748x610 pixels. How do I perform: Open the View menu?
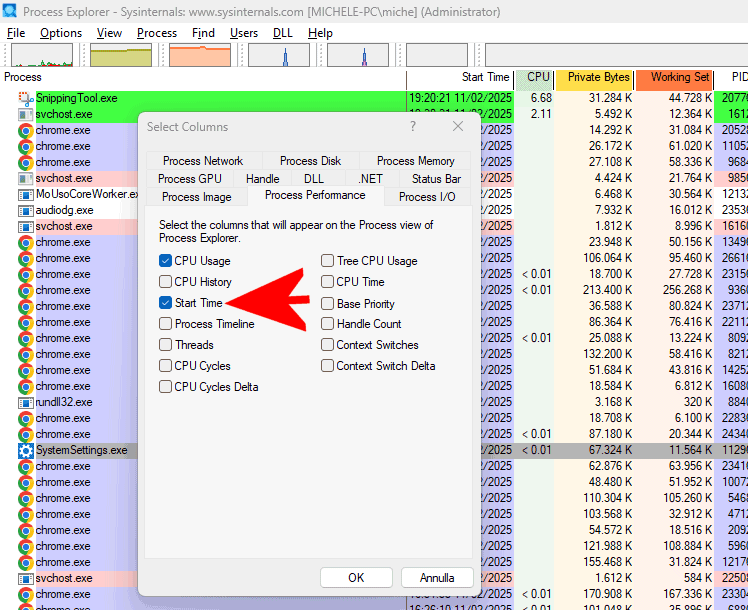click(x=109, y=33)
